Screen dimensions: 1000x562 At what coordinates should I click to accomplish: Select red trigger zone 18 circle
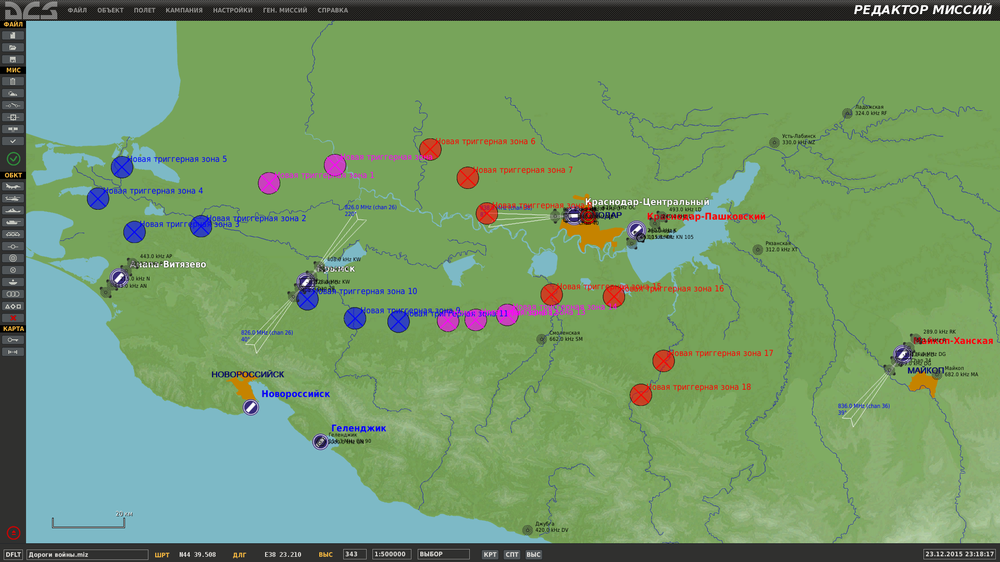[x=640, y=394]
